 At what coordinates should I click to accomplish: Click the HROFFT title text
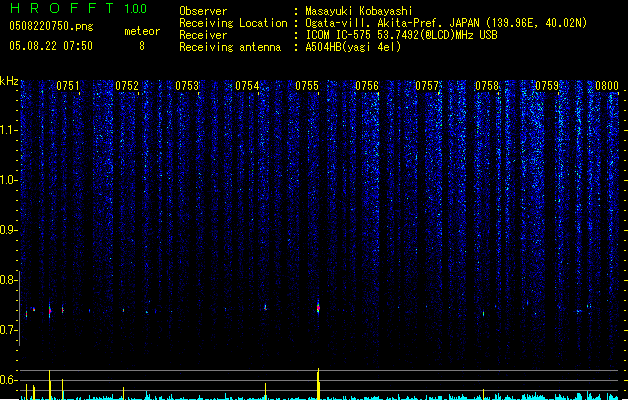62,8
